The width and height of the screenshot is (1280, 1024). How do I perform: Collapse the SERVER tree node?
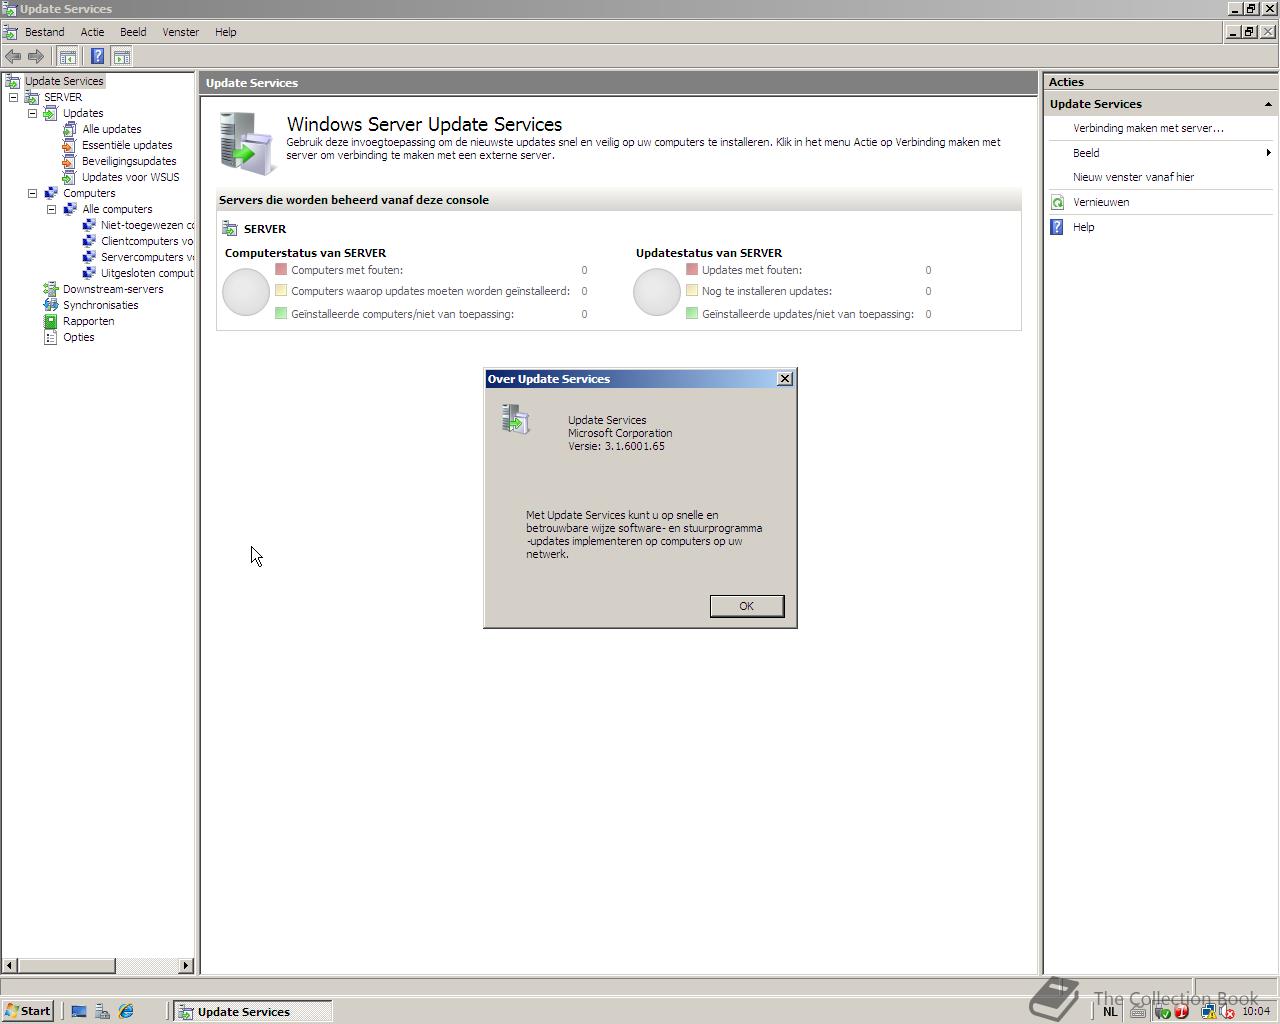13,97
